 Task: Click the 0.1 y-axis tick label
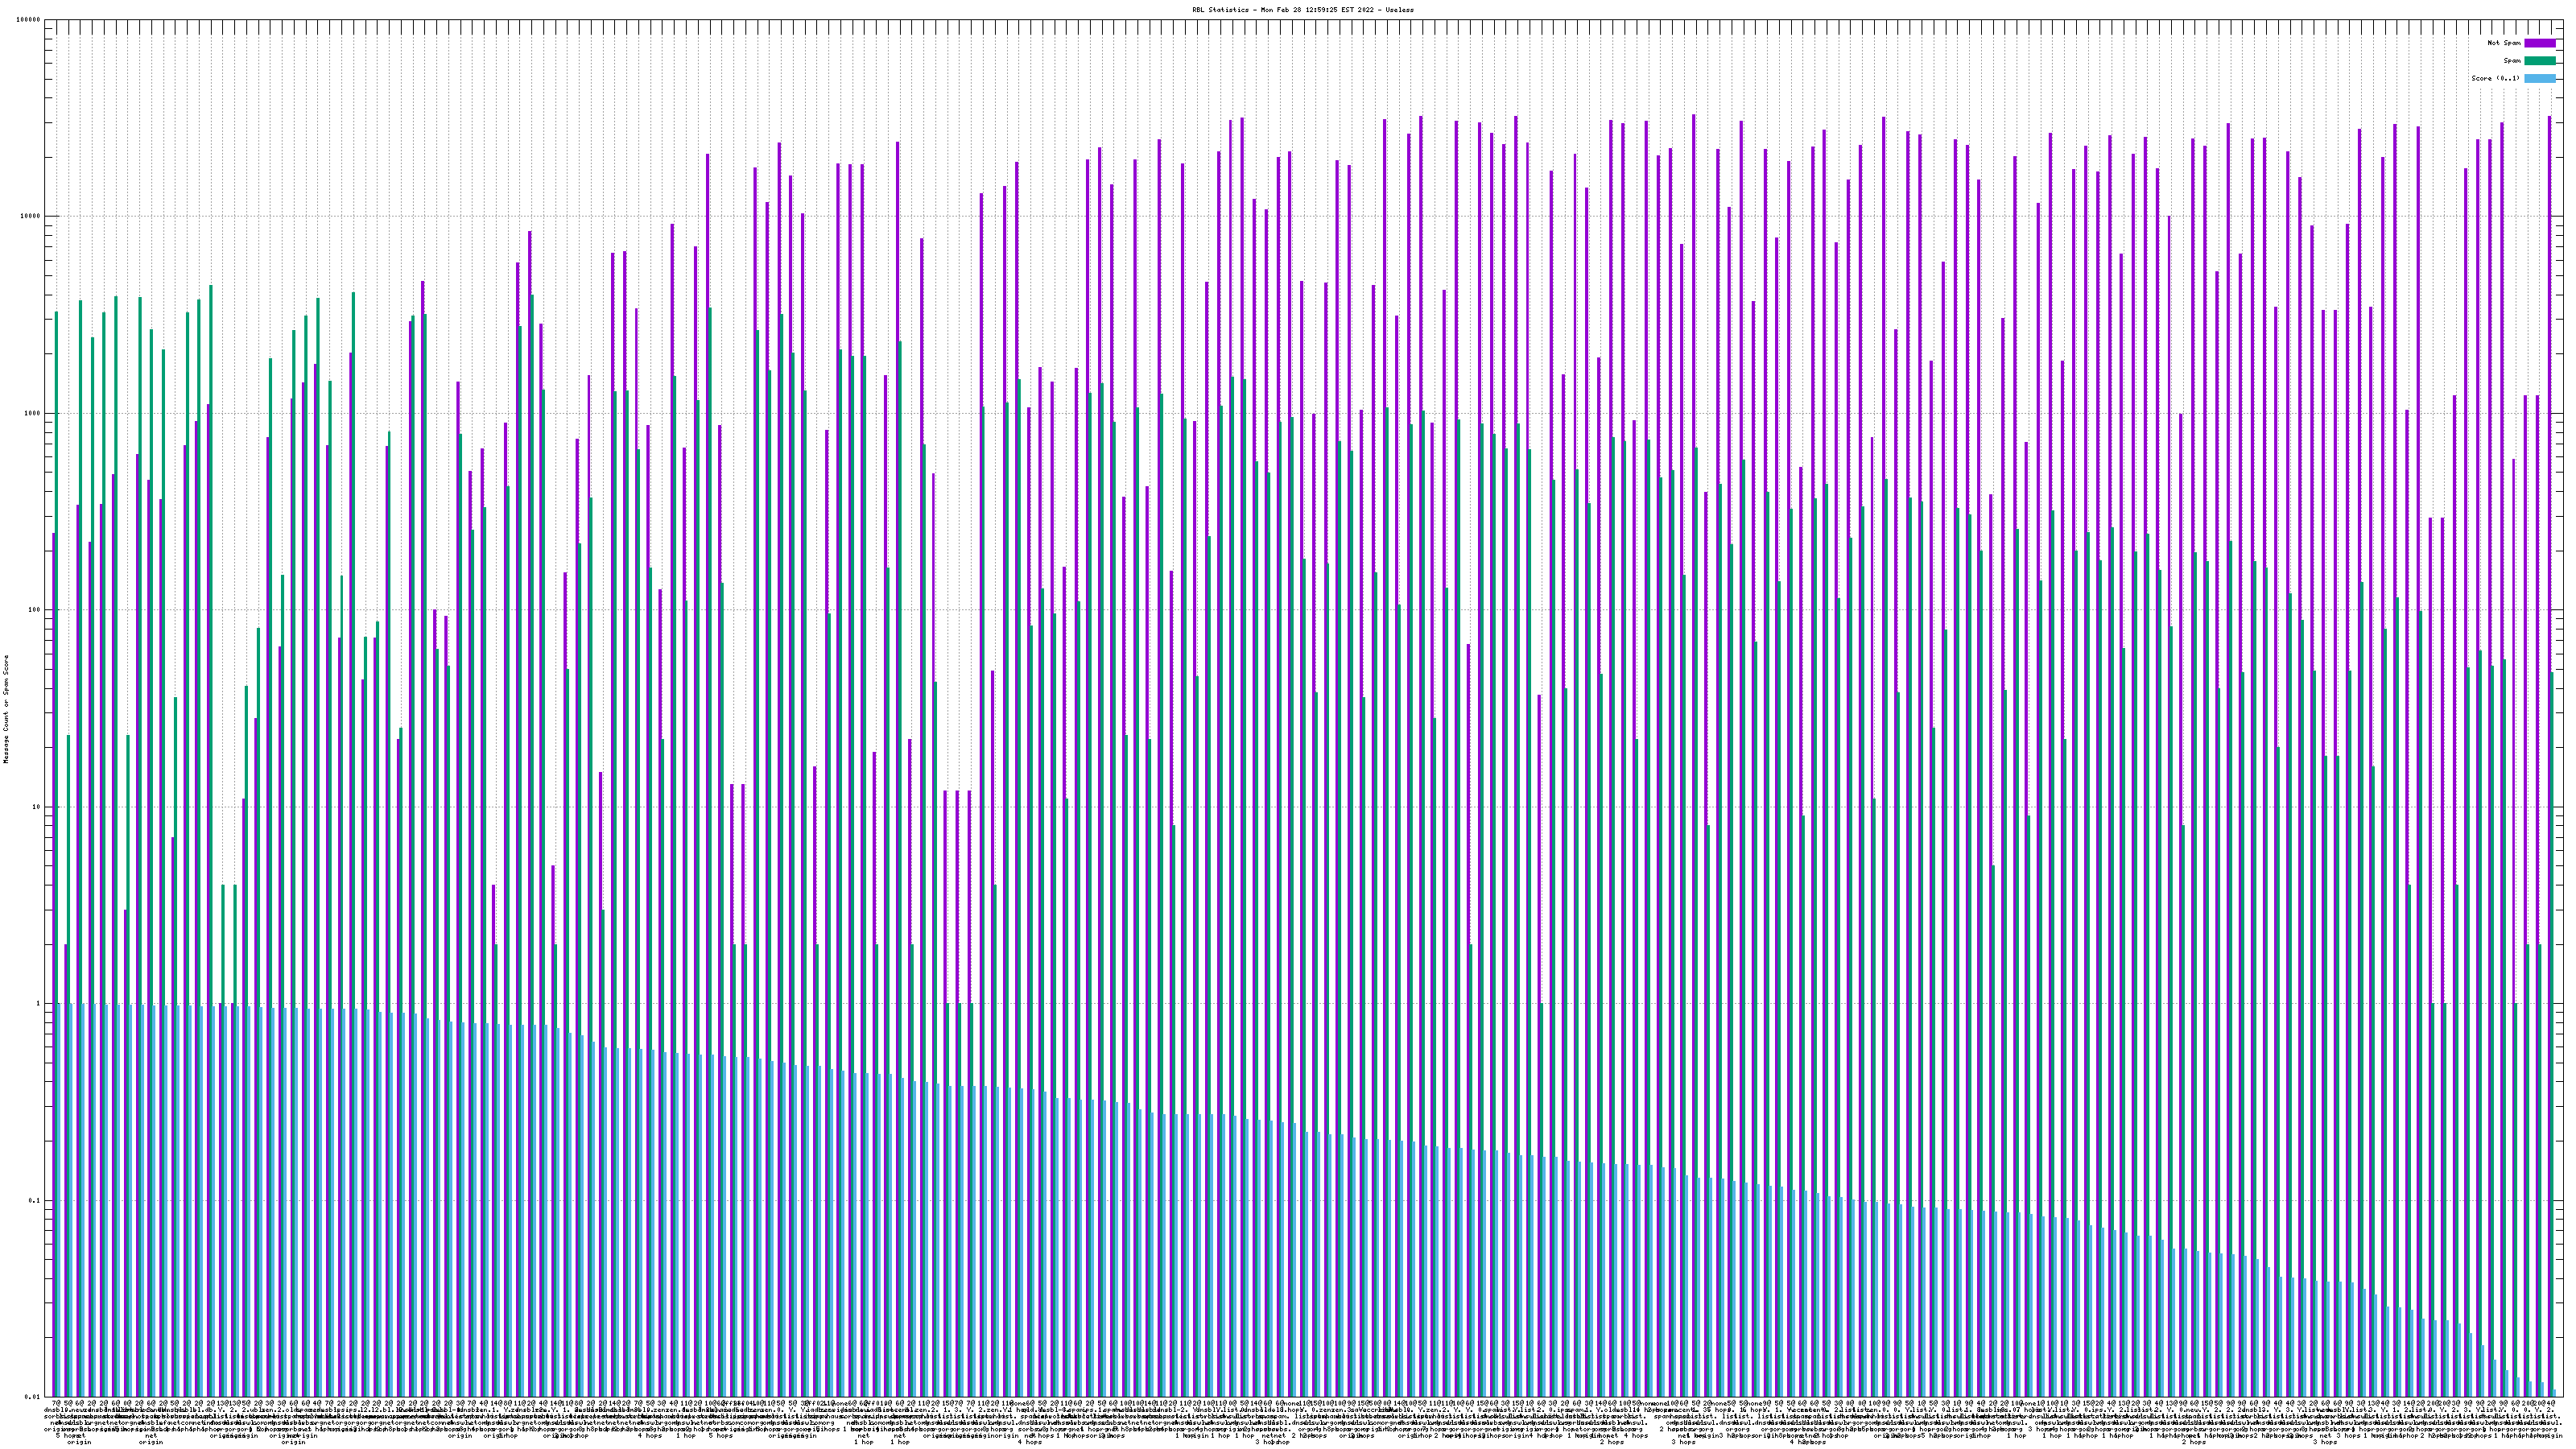tap(35, 1201)
